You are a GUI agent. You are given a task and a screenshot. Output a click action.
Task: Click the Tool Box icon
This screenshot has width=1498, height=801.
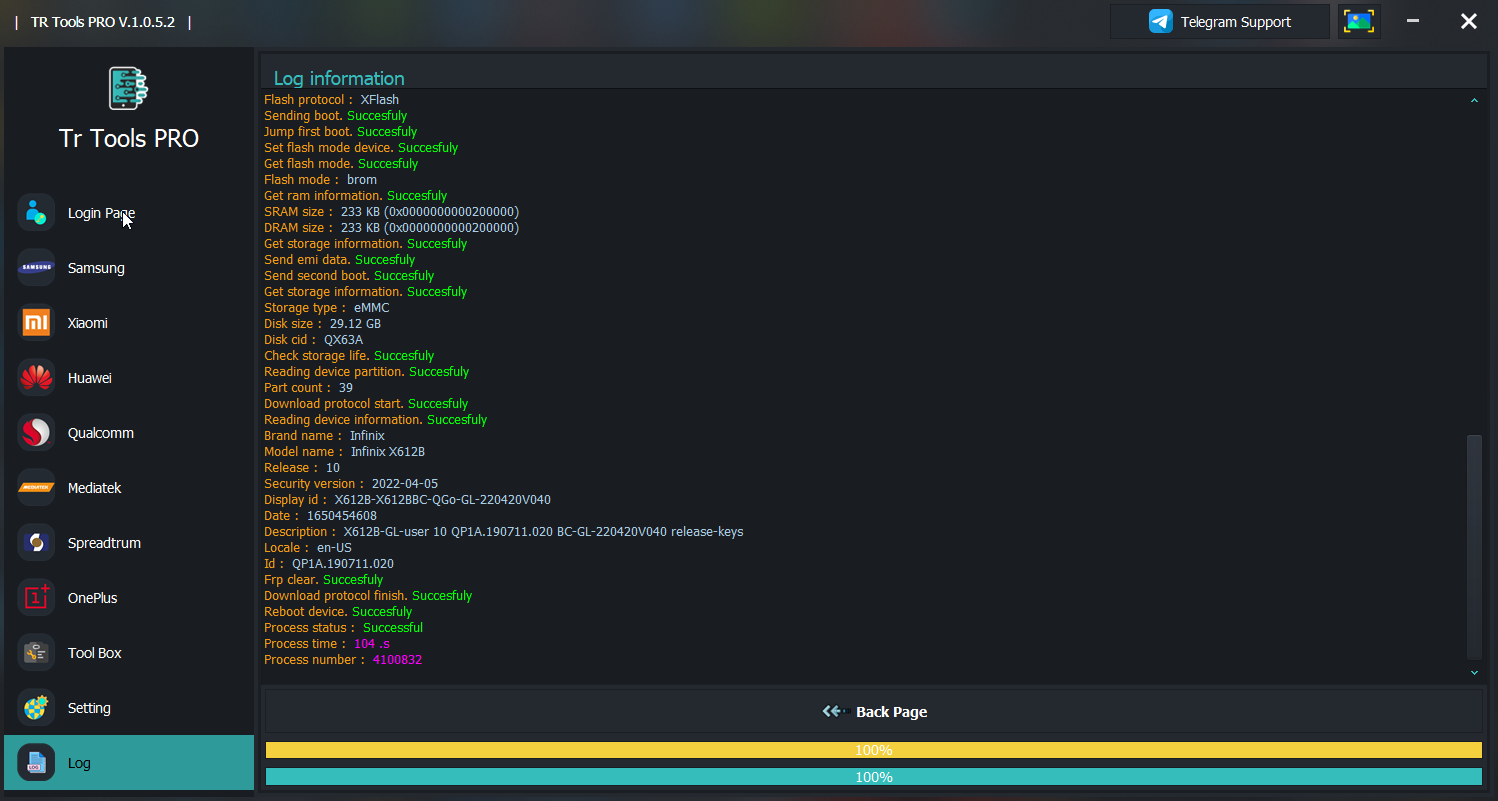[36, 653]
